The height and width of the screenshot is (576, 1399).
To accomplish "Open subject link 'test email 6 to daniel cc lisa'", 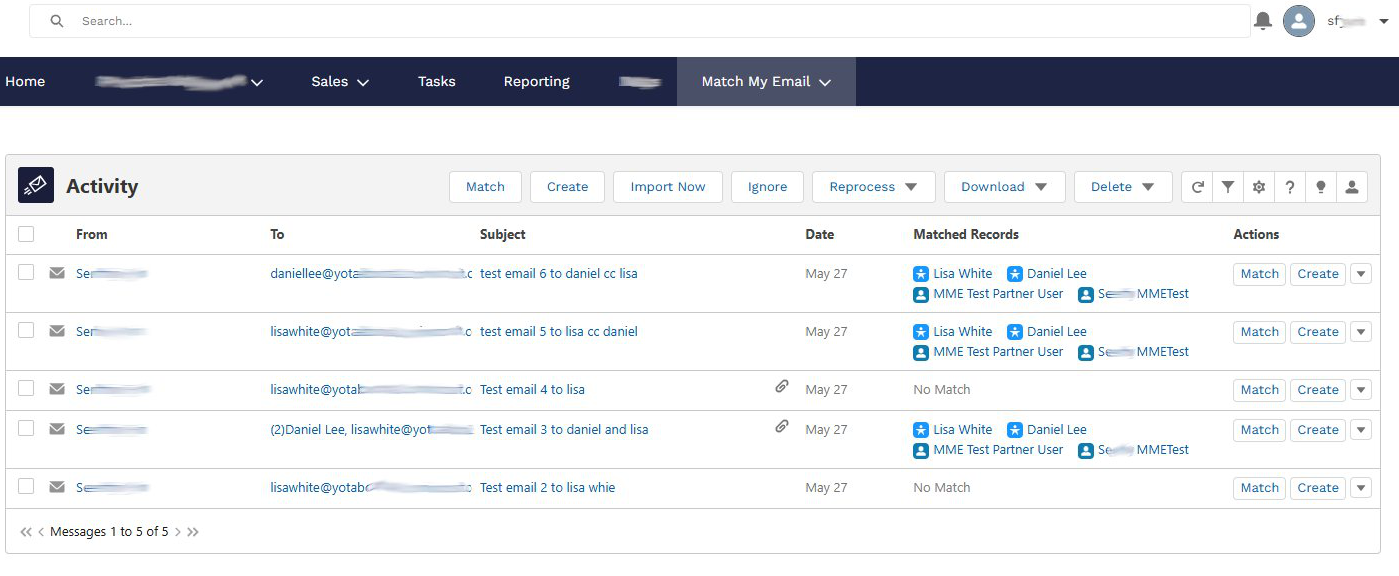I will [x=559, y=274].
